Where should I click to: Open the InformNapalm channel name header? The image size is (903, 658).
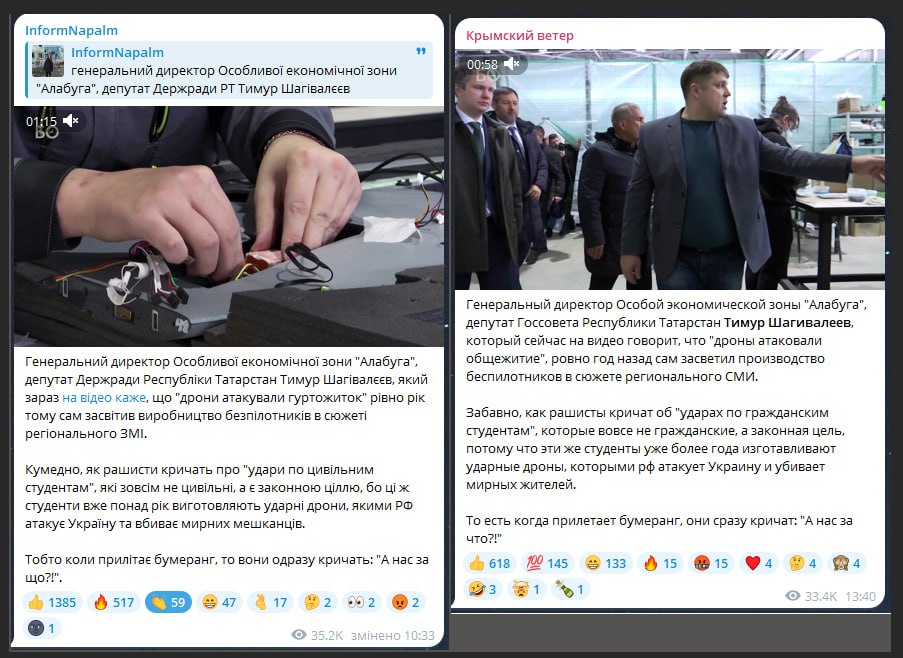click(x=71, y=30)
